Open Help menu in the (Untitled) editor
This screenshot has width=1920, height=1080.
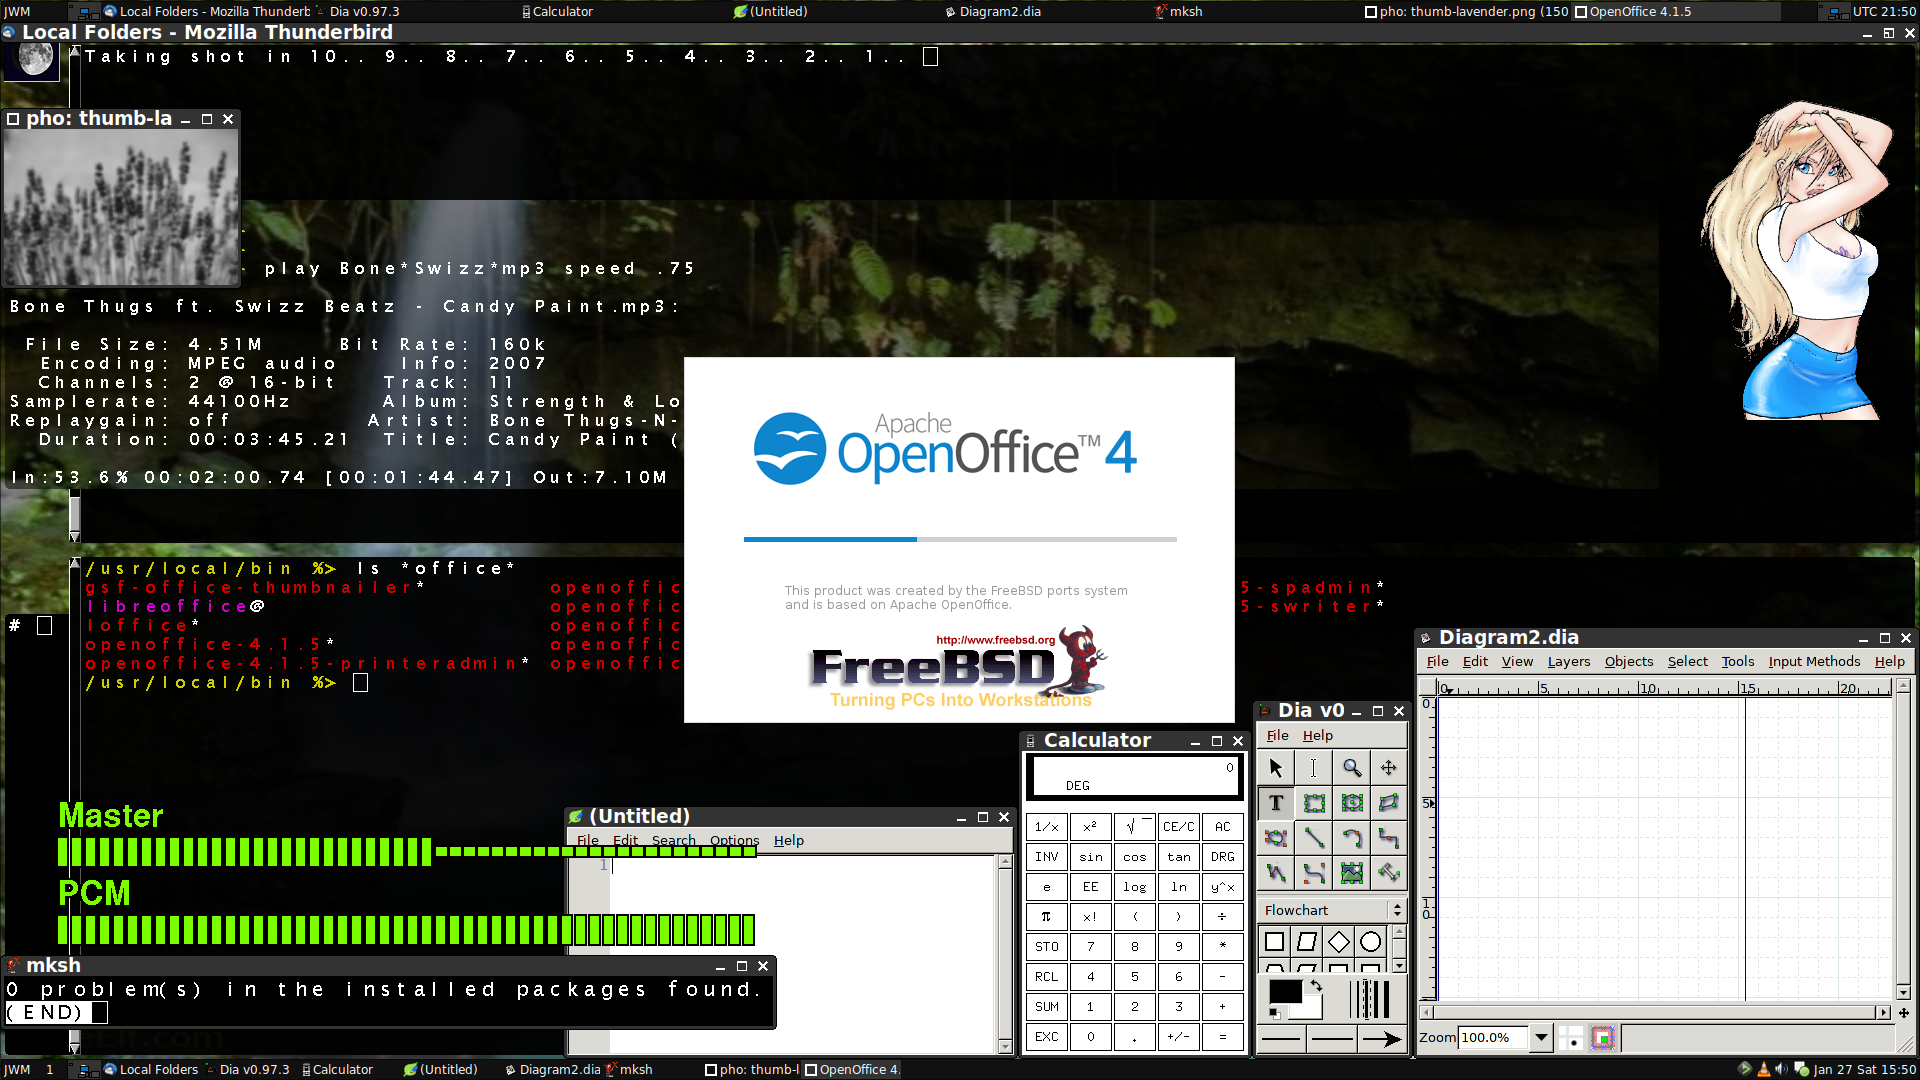coord(788,841)
